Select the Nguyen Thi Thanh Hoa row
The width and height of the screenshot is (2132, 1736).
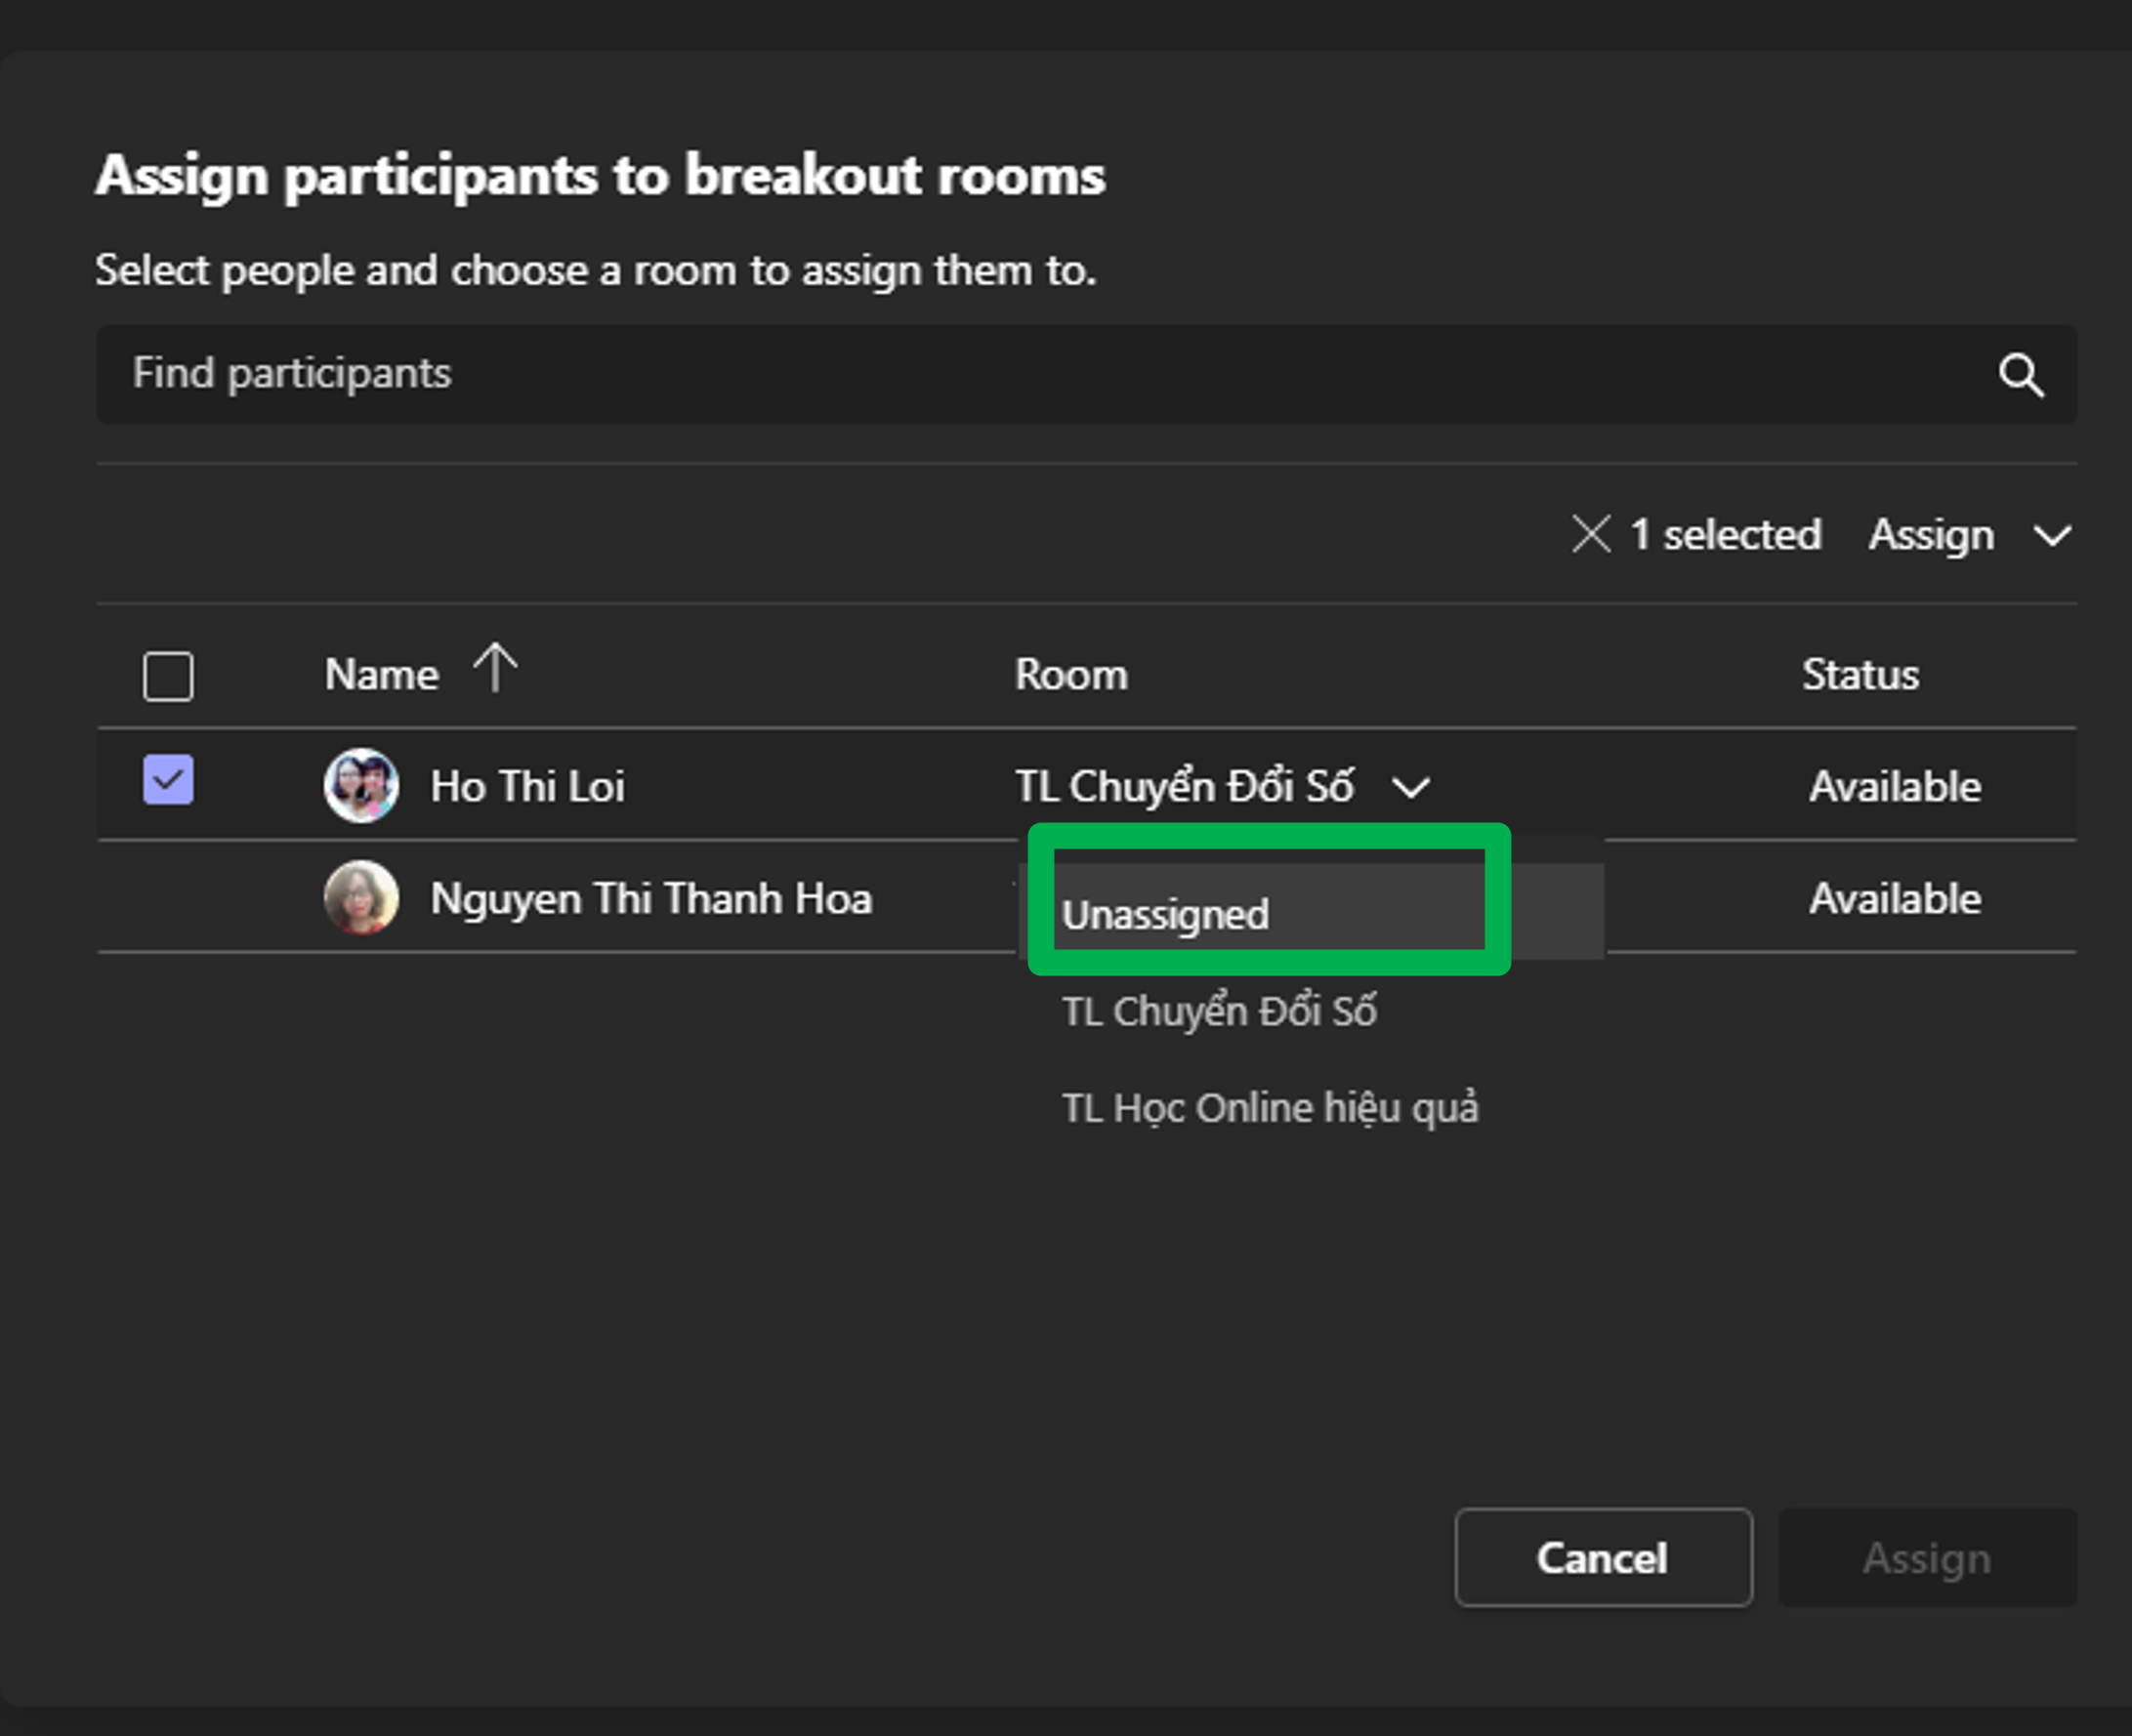coord(650,898)
